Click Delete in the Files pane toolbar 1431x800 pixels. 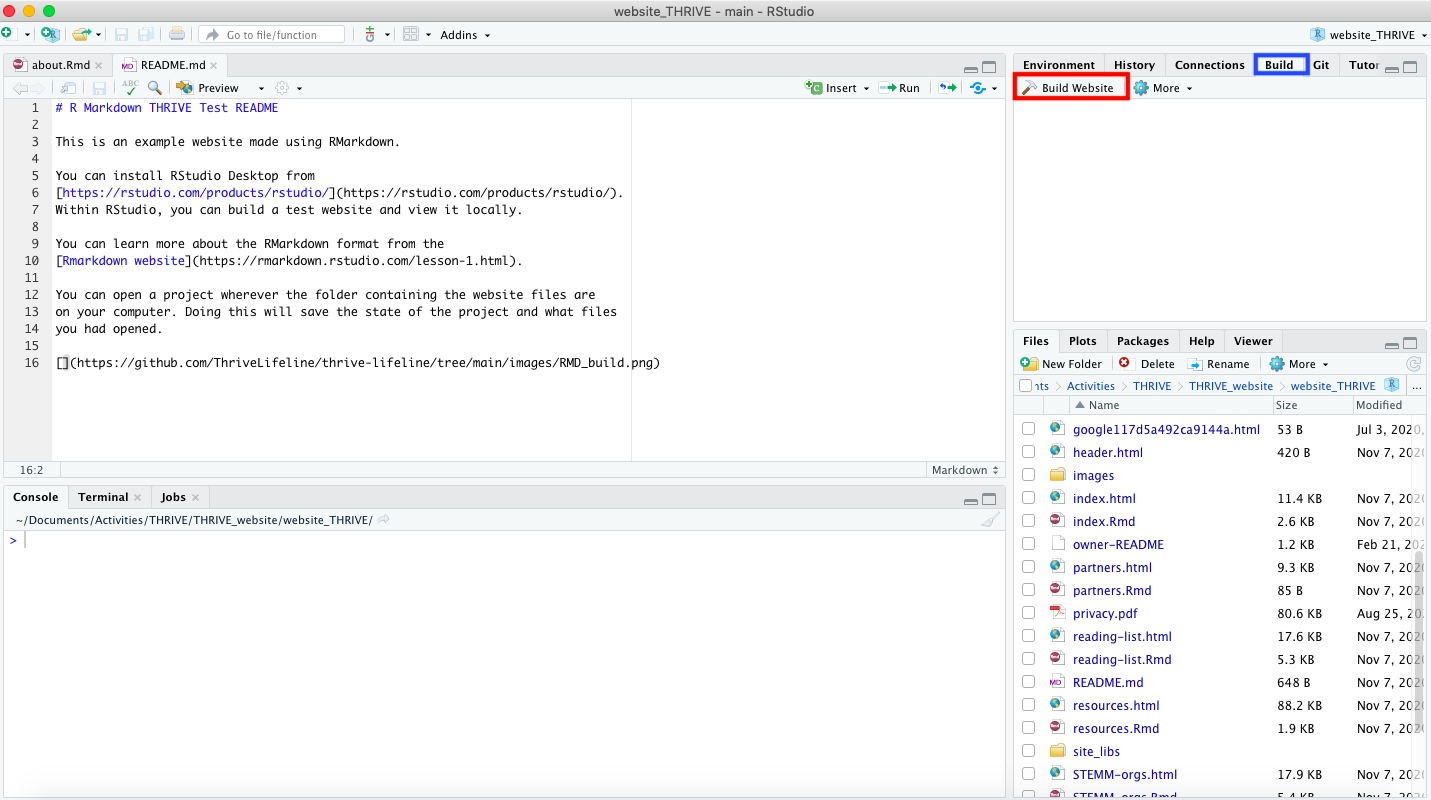pyautogui.click(x=1147, y=364)
